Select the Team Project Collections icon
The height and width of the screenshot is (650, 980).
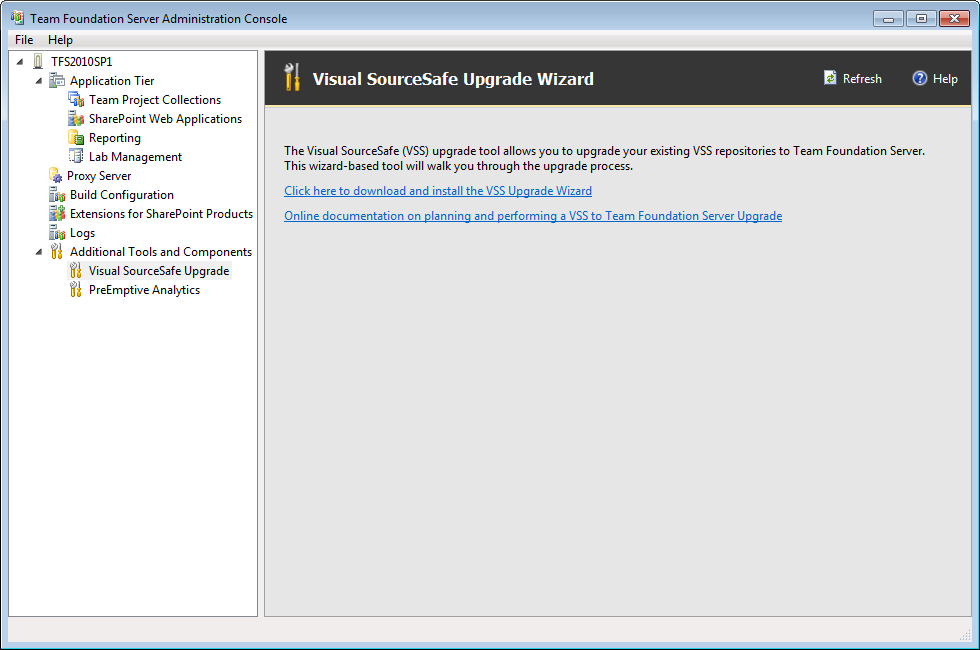point(75,99)
